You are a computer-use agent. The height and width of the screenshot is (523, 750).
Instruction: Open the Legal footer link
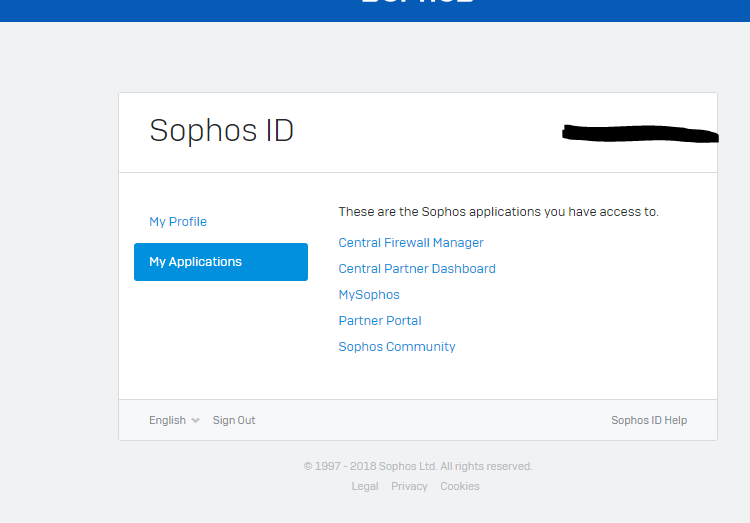(365, 486)
